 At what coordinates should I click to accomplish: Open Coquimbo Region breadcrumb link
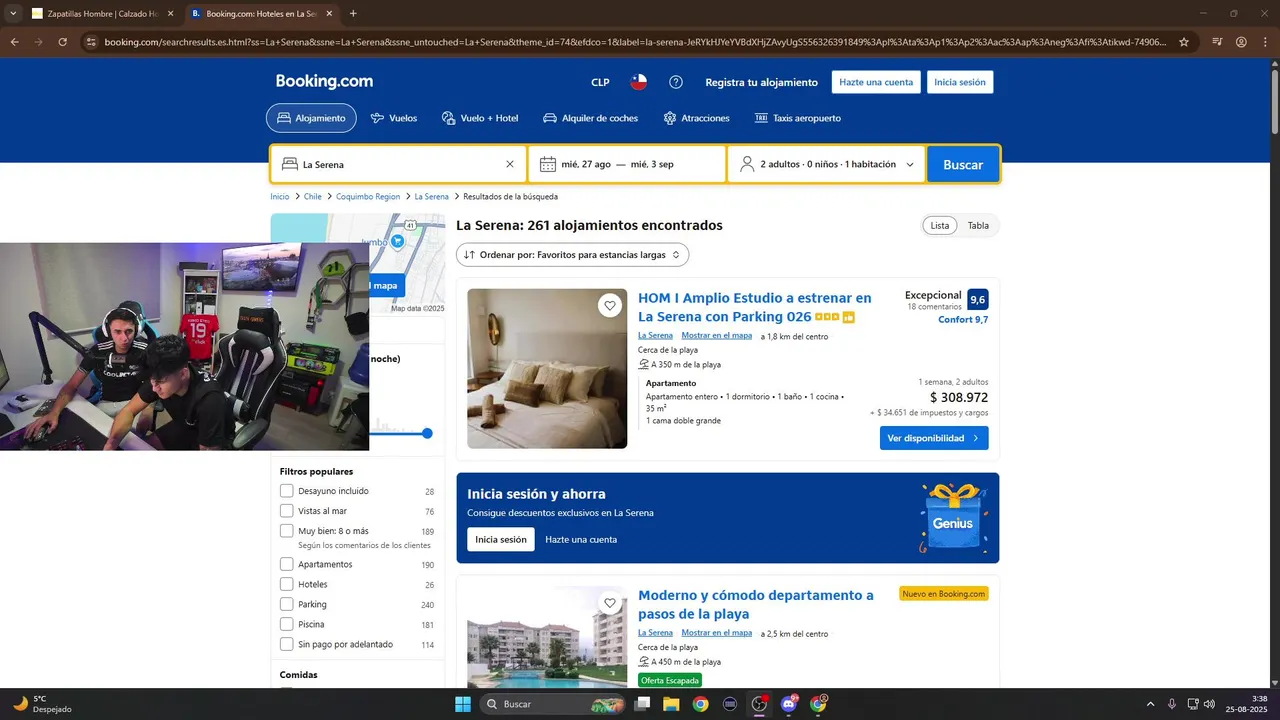(368, 197)
